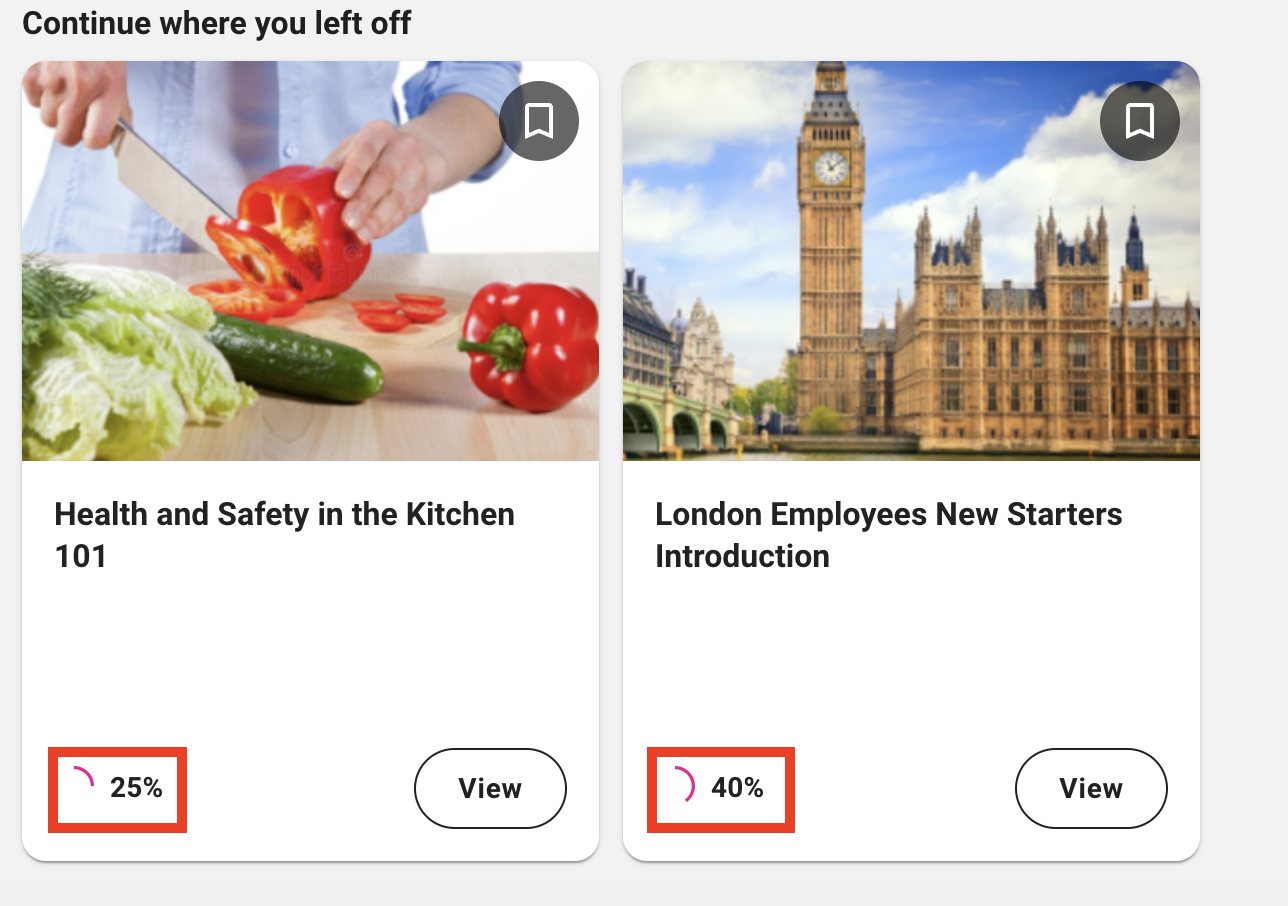Click the 40% progress text label

[x=738, y=788]
